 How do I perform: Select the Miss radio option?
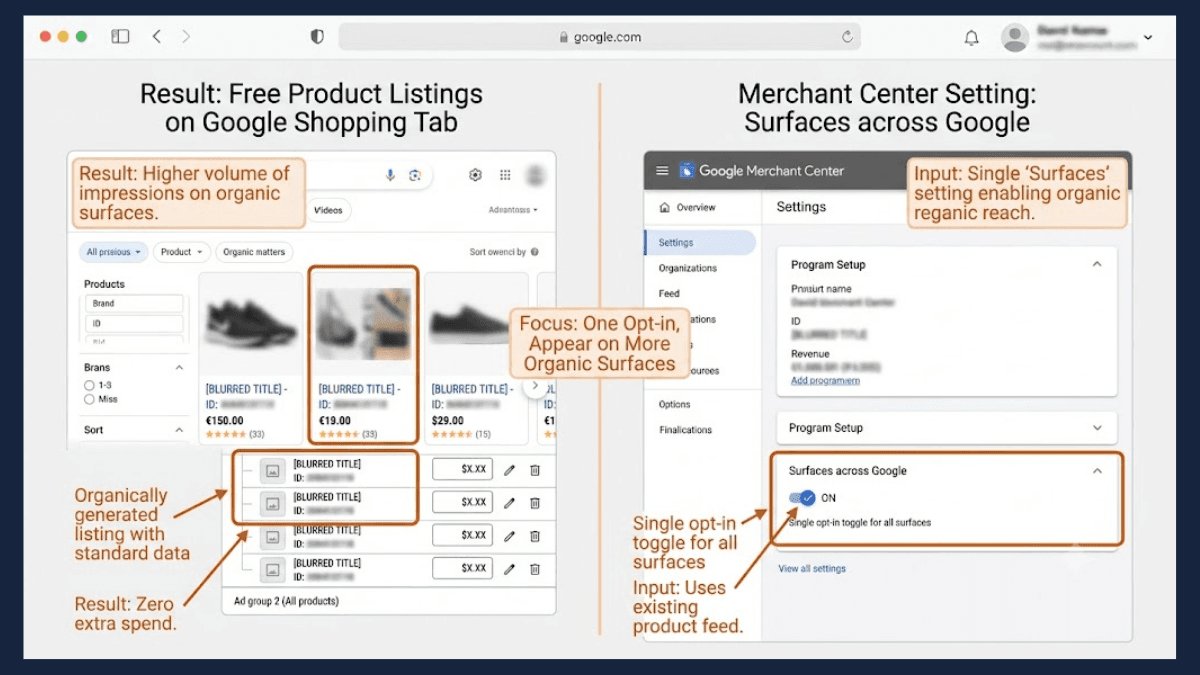point(89,399)
